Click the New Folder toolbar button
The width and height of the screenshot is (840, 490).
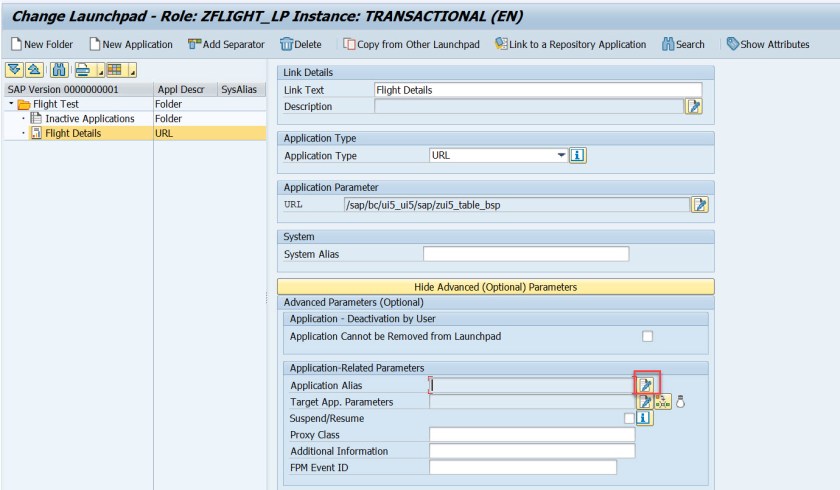click(x=42, y=44)
